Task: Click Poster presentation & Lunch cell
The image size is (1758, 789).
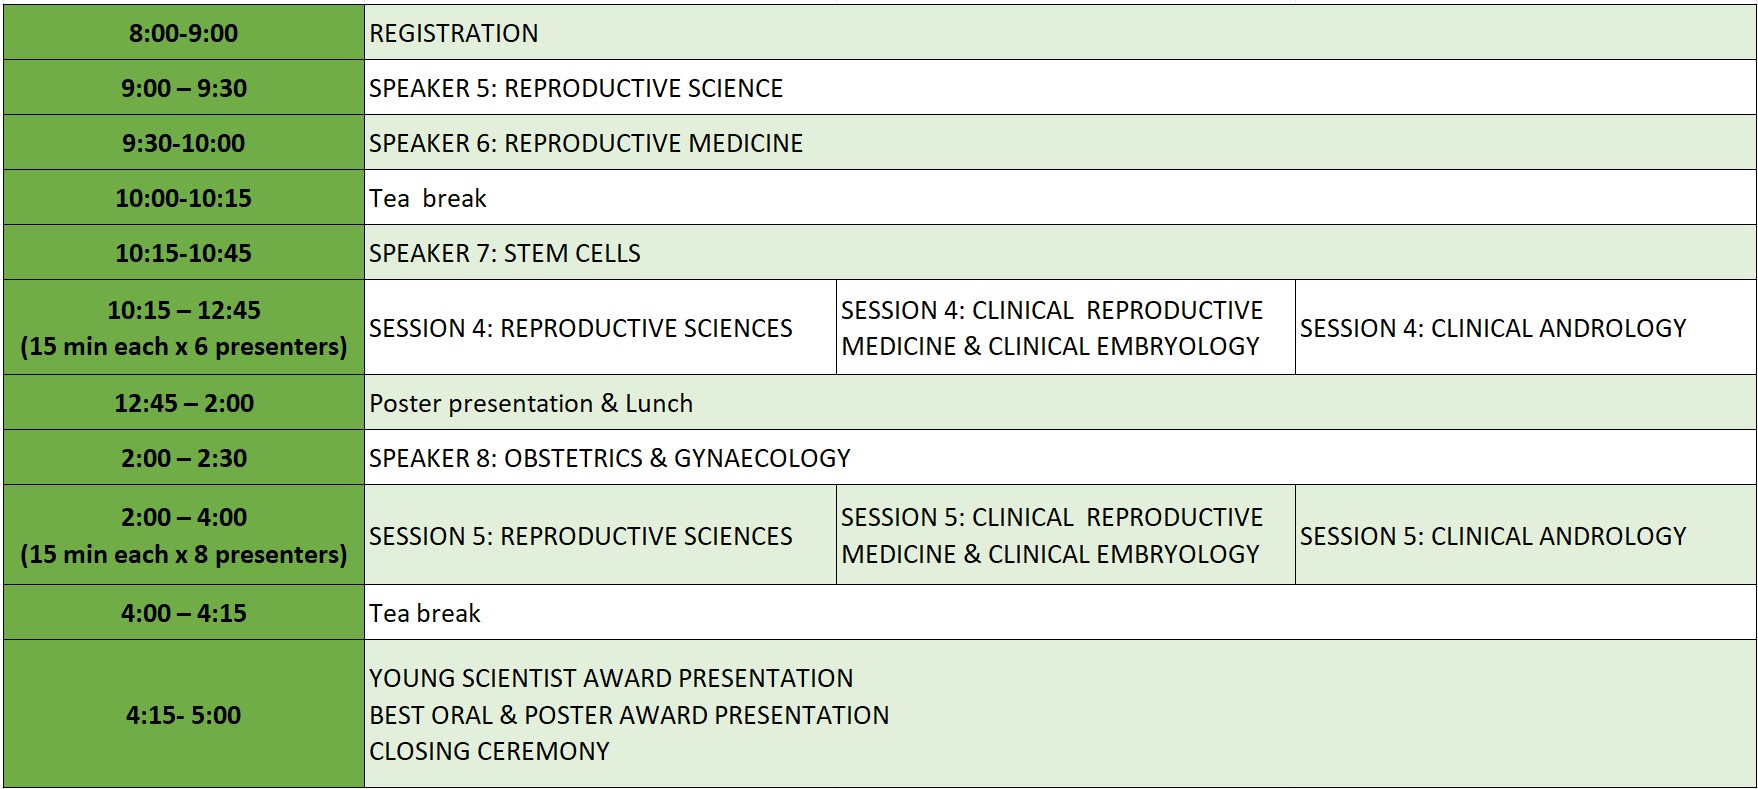Action: 530,403
